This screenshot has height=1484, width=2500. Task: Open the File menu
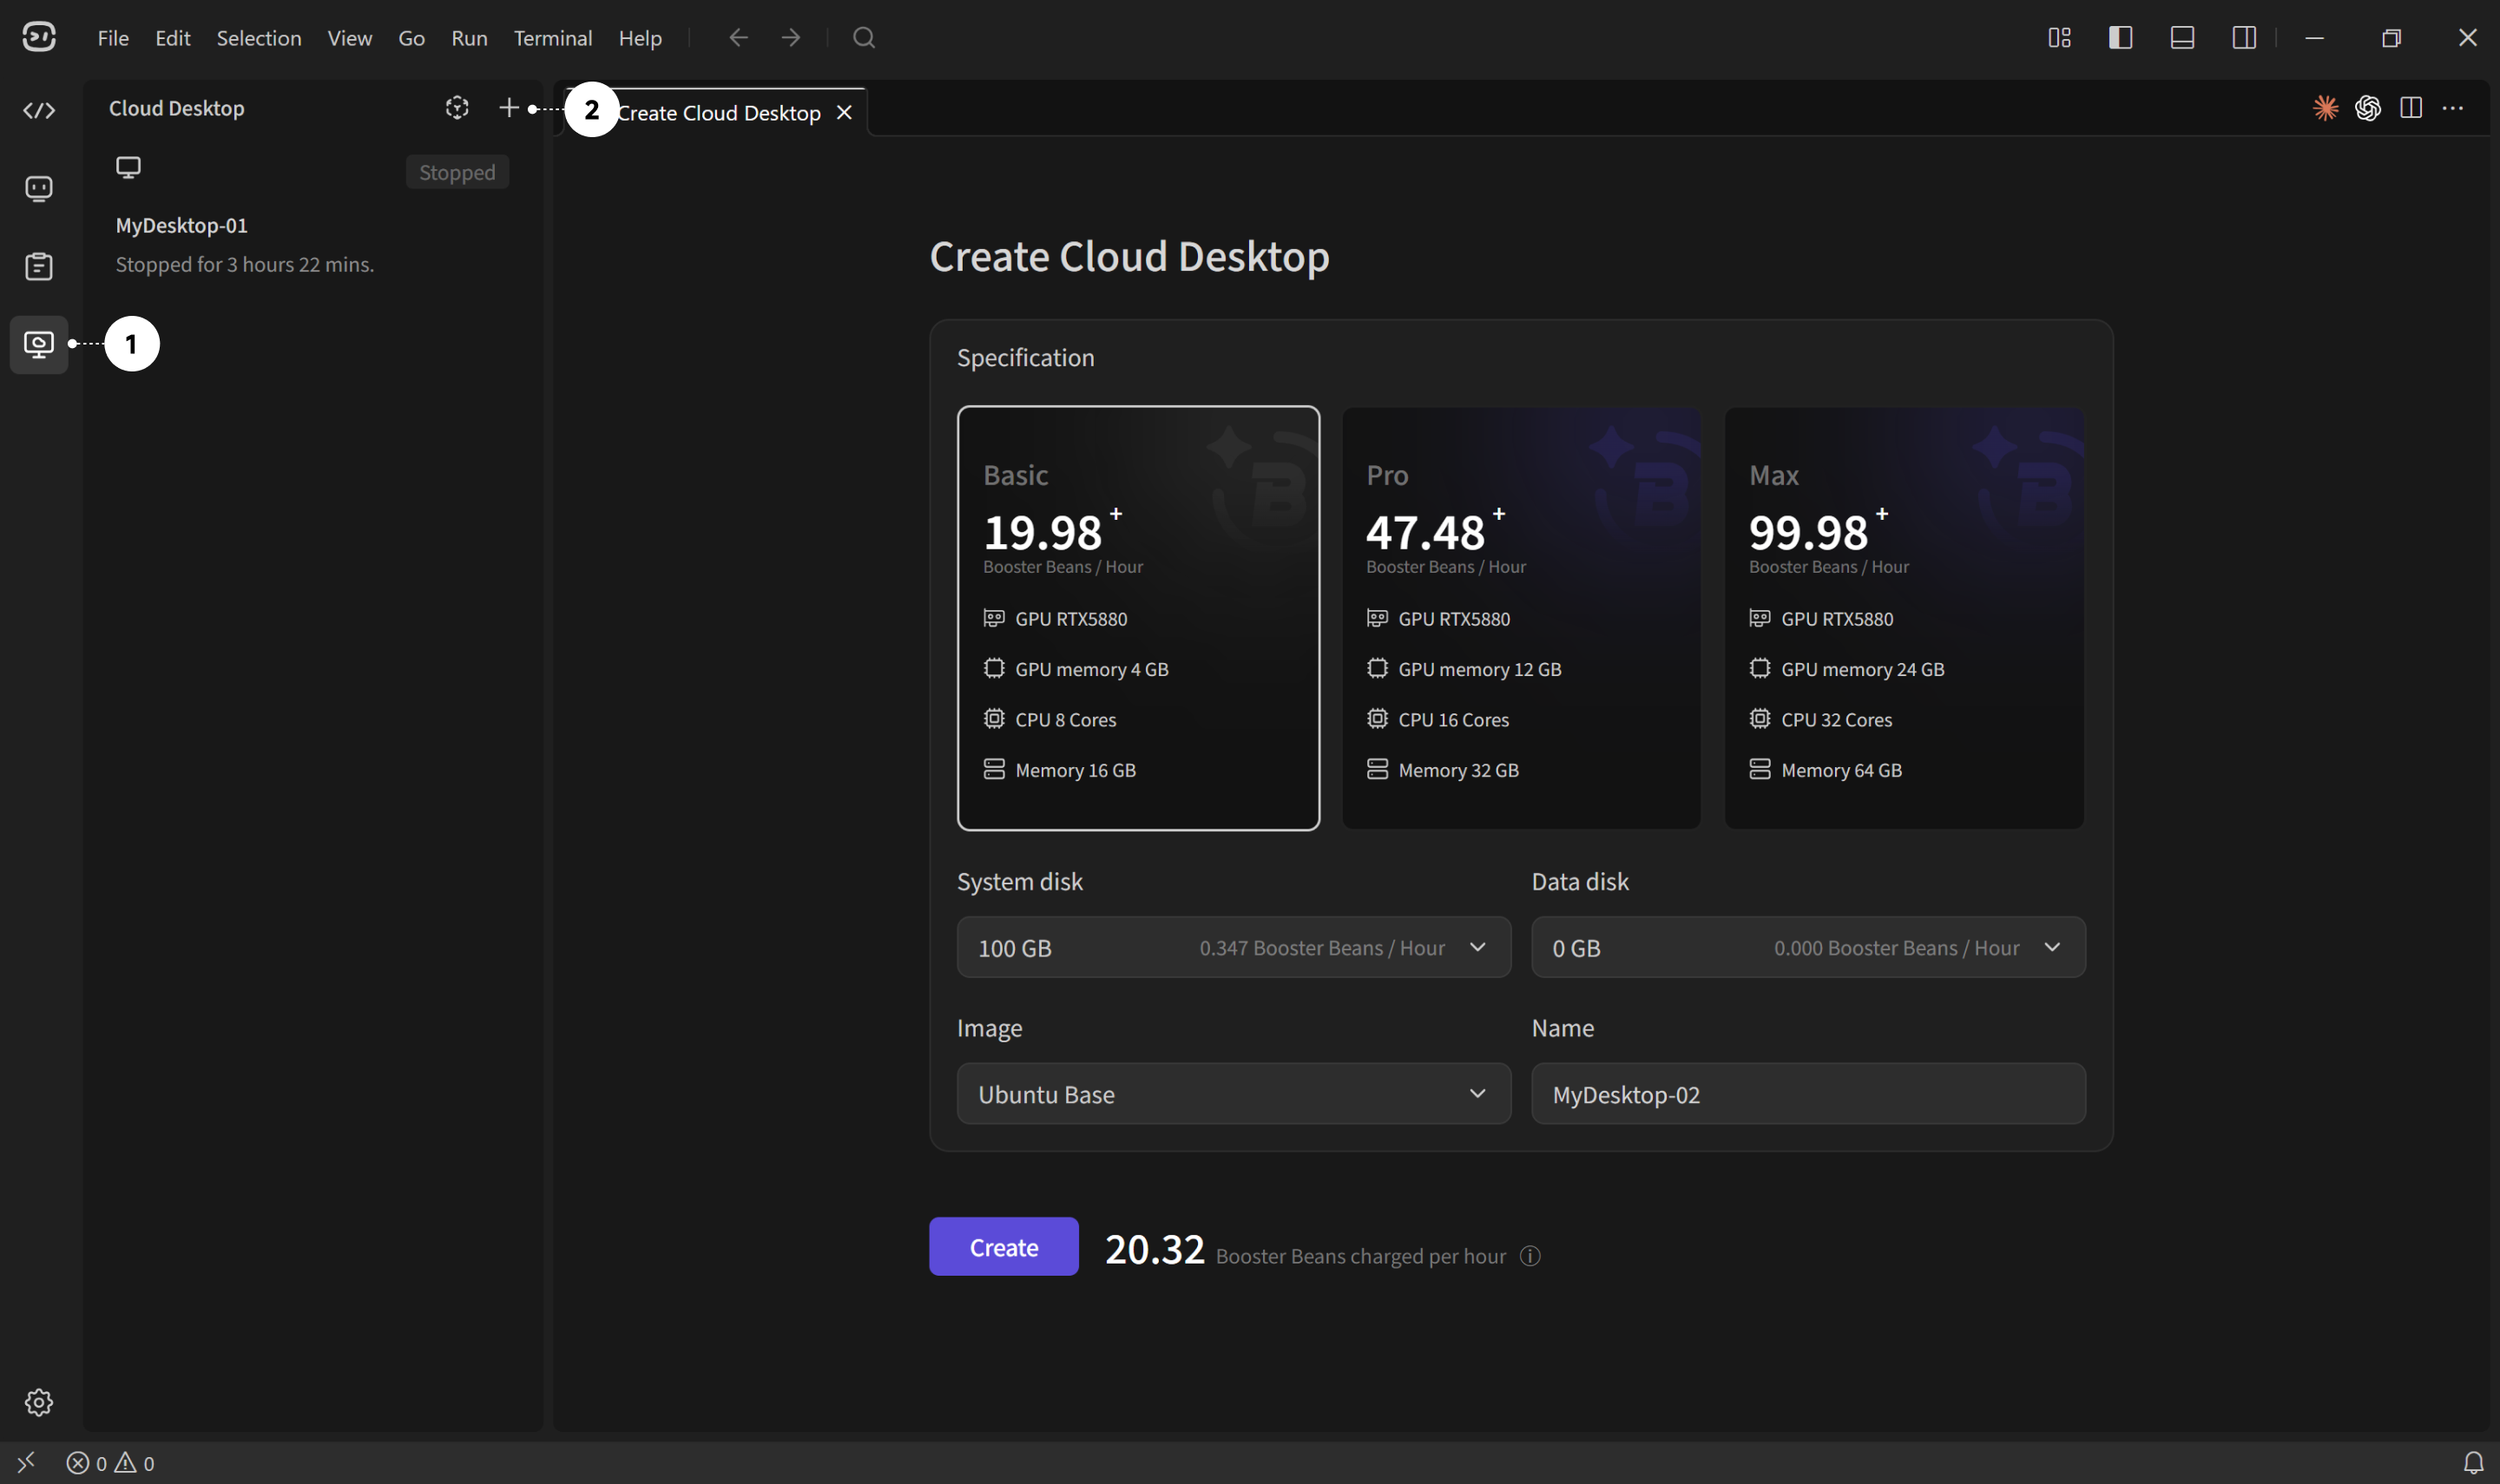click(113, 38)
